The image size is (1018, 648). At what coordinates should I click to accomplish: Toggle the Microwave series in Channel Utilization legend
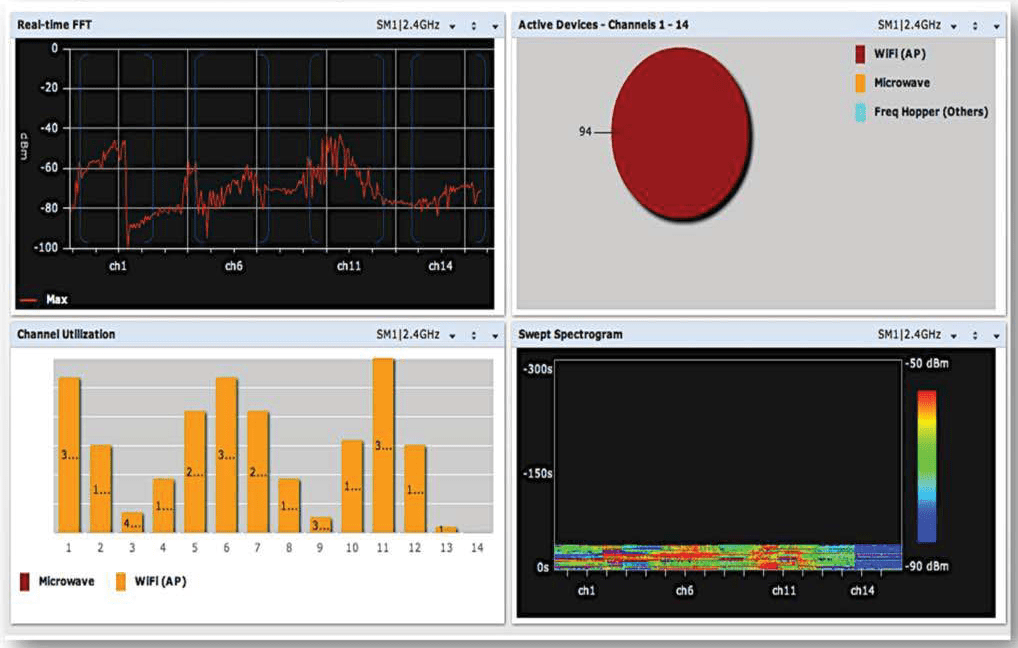[x=65, y=581]
